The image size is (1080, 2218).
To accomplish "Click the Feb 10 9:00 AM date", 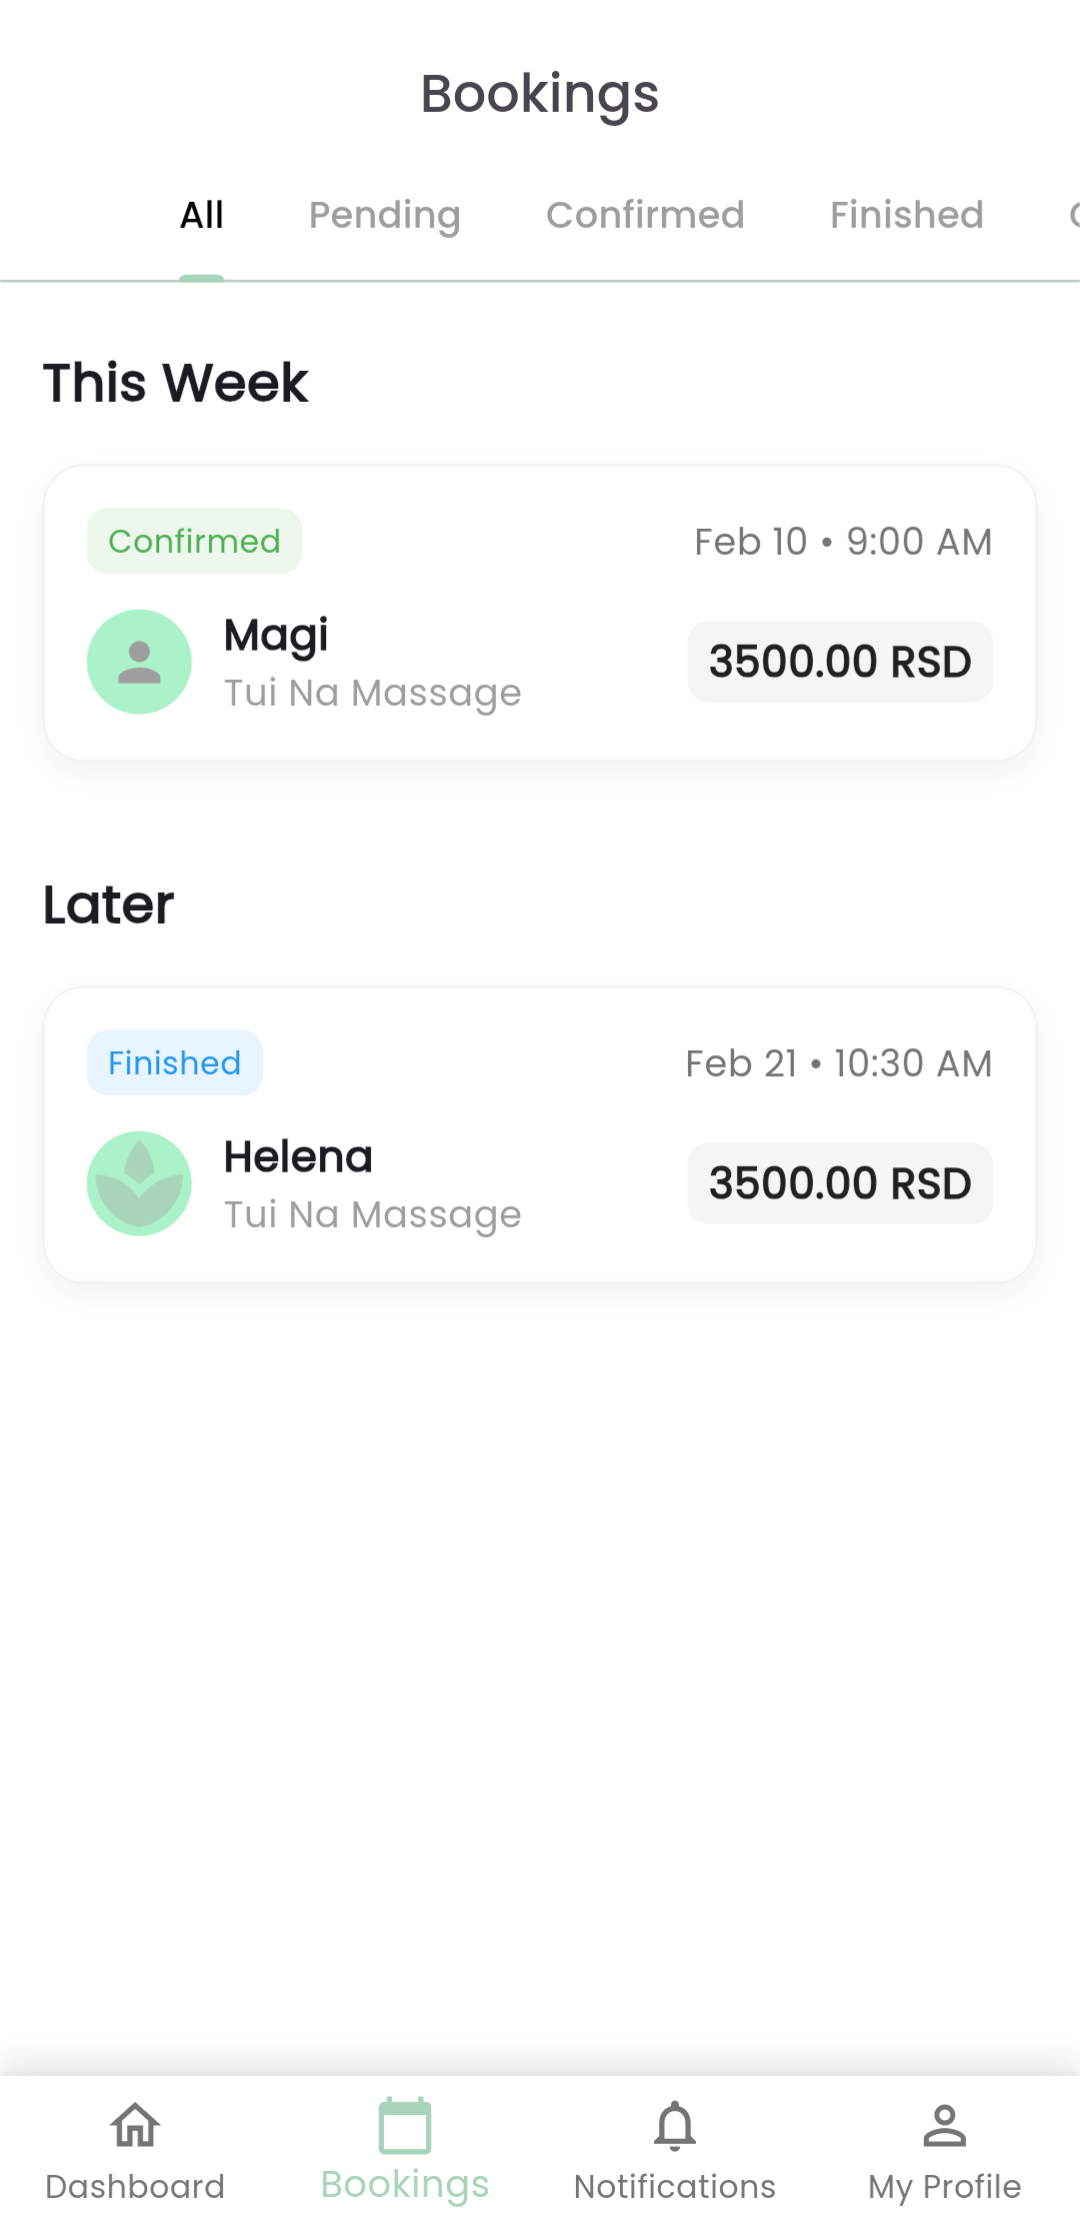I will coord(843,542).
